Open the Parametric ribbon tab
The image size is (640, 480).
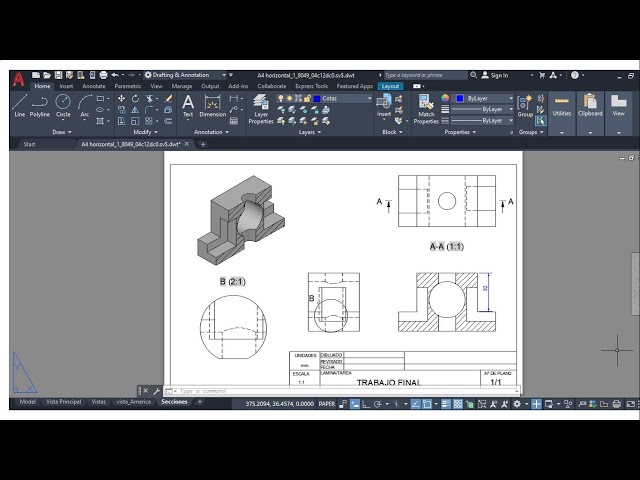128,86
